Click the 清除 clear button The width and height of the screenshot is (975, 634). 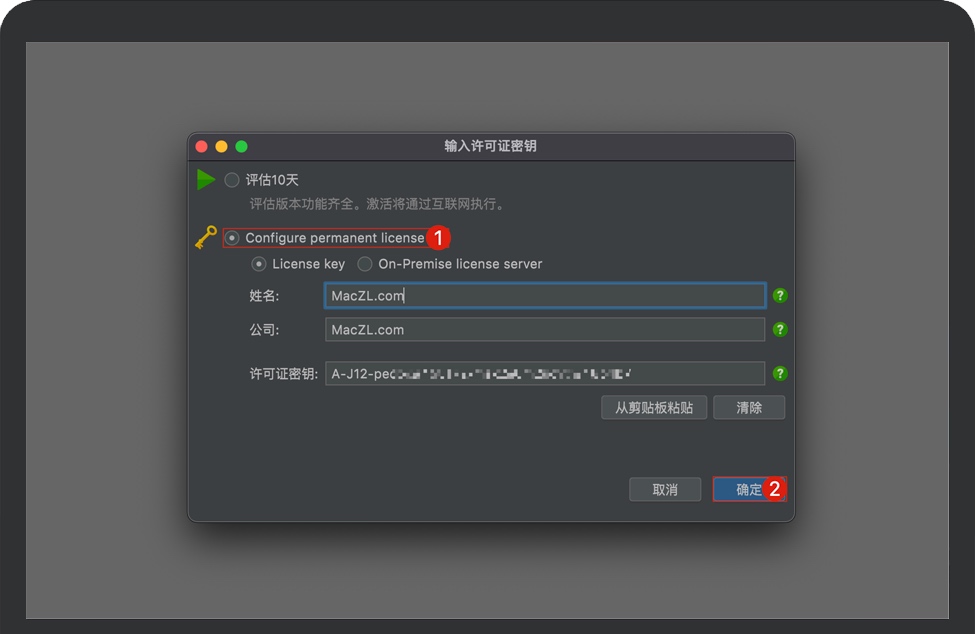tap(749, 408)
